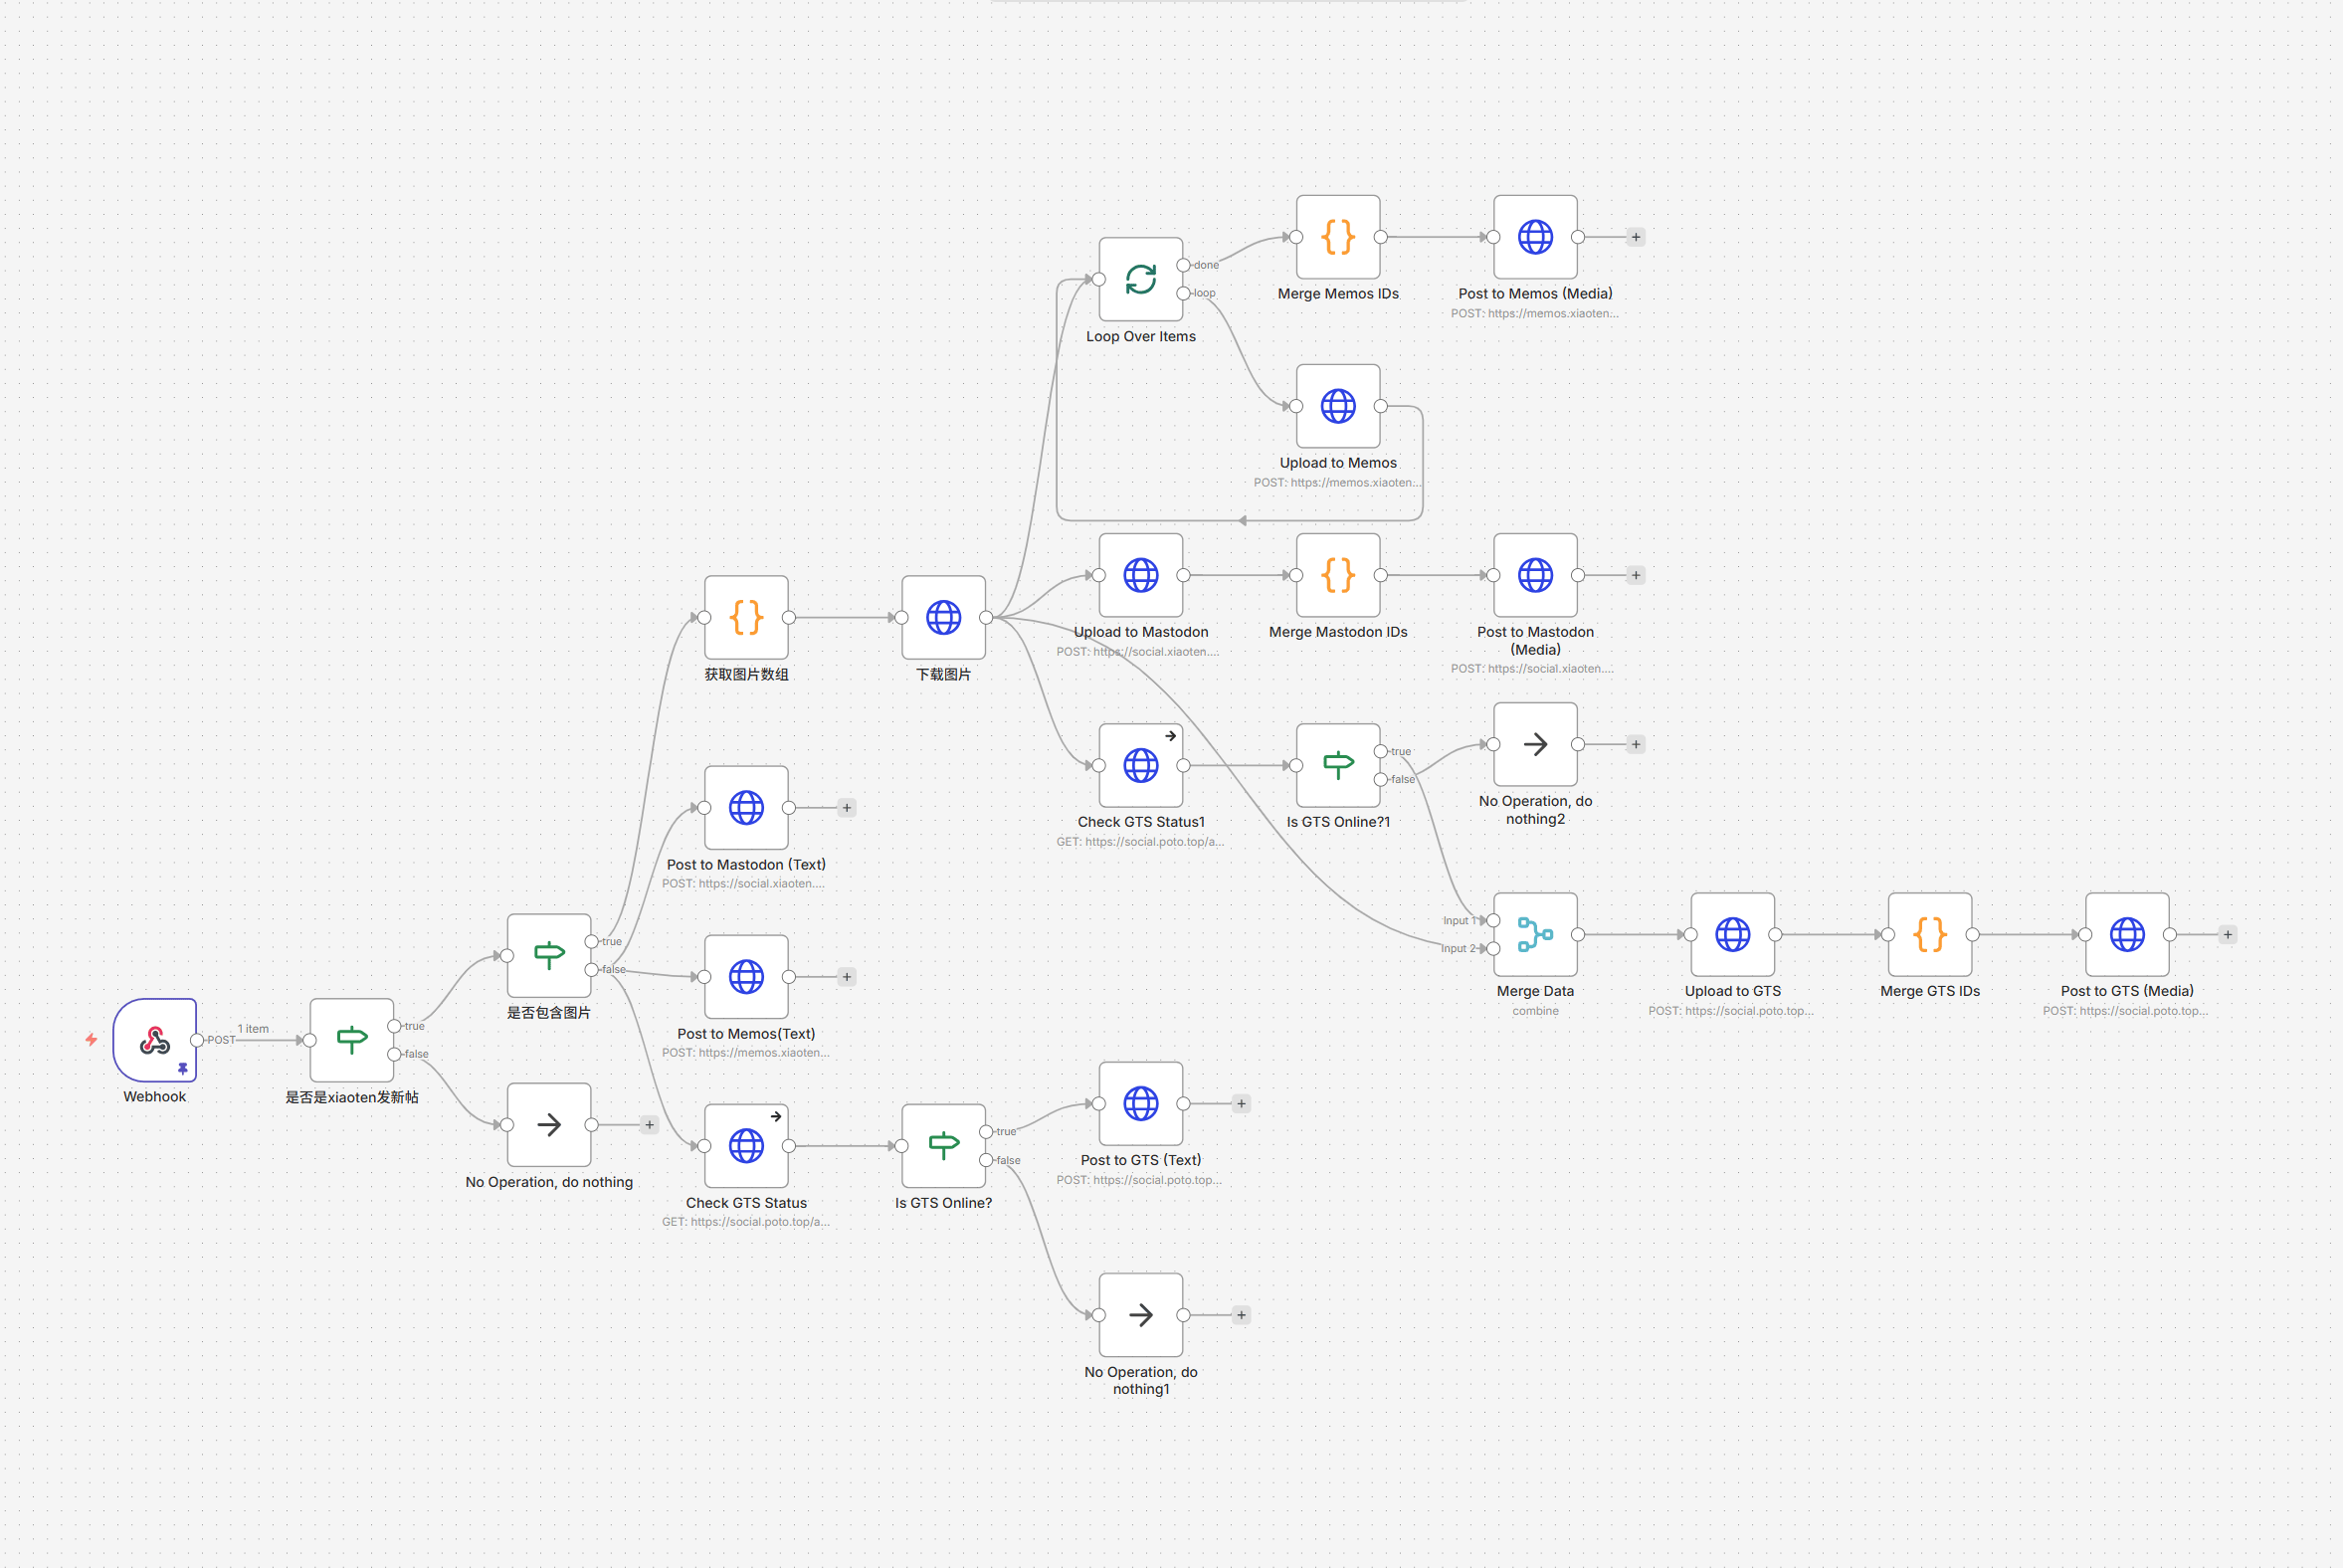The height and width of the screenshot is (1568, 2343).
Task: Select the Merge Data combine node
Action: pos(1534,934)
